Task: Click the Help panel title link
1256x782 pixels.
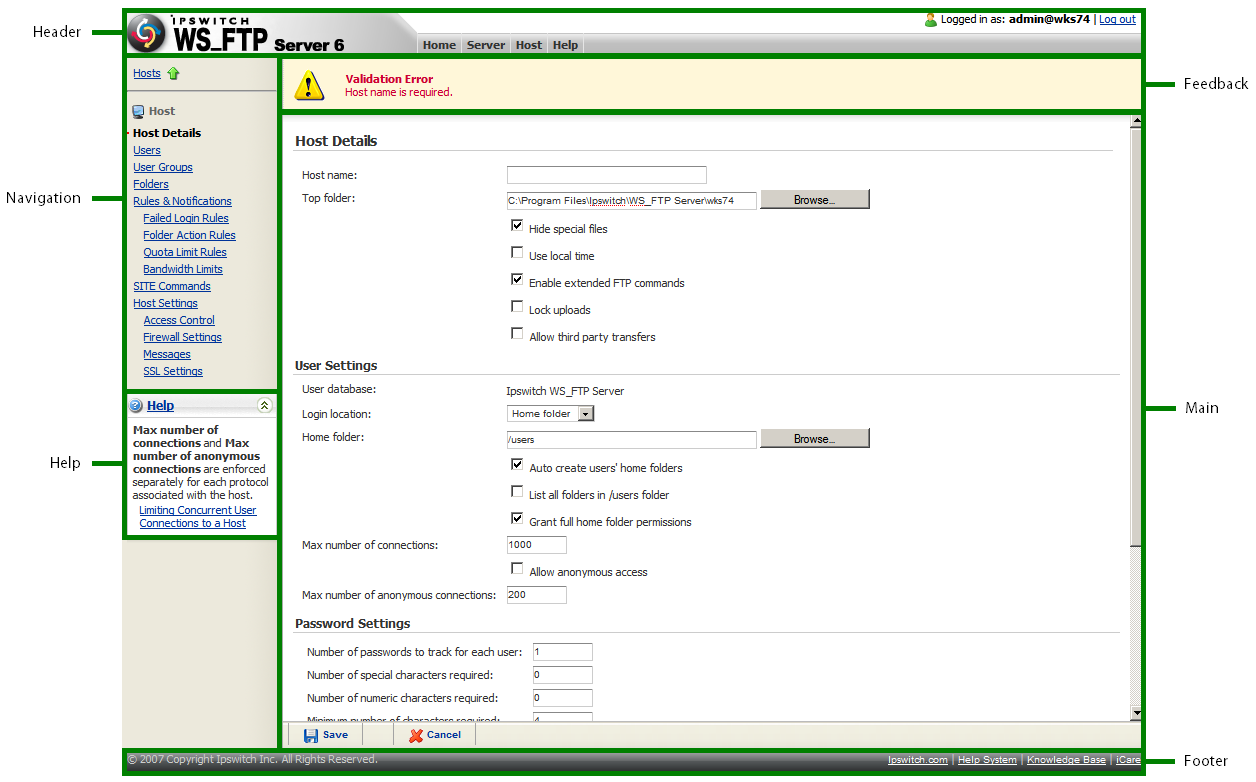Action: [160, 405]
